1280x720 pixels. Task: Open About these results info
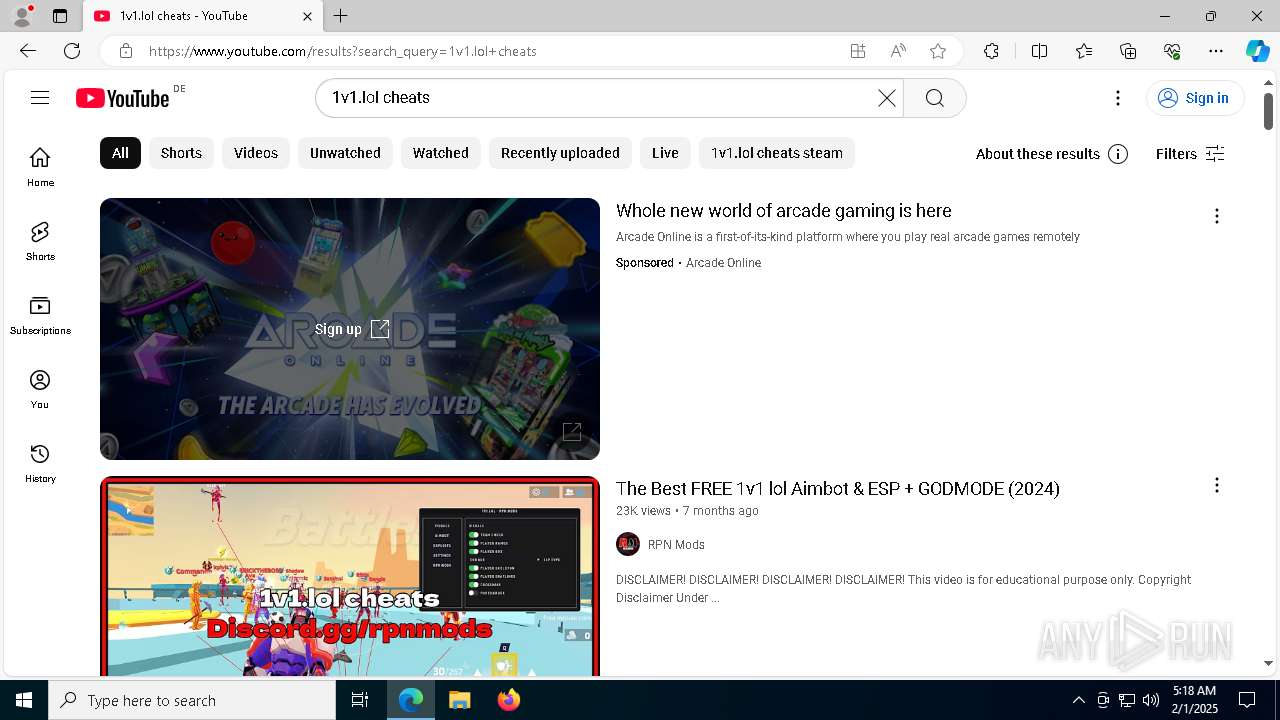click(x=1052, y=154)
